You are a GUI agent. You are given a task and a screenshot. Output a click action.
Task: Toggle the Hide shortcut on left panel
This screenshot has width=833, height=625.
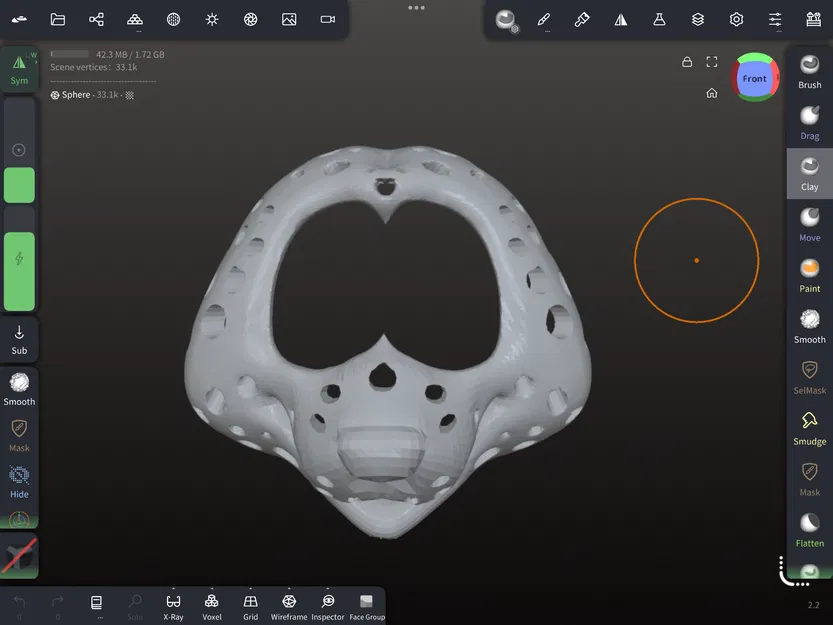(x=19, y=482)
